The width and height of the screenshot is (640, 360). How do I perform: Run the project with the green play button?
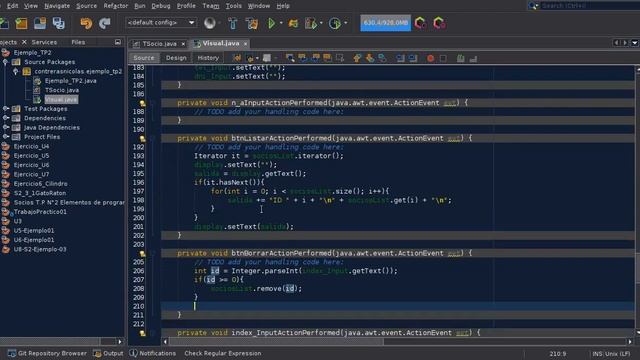pyautogui.click(x=271, y=23)
